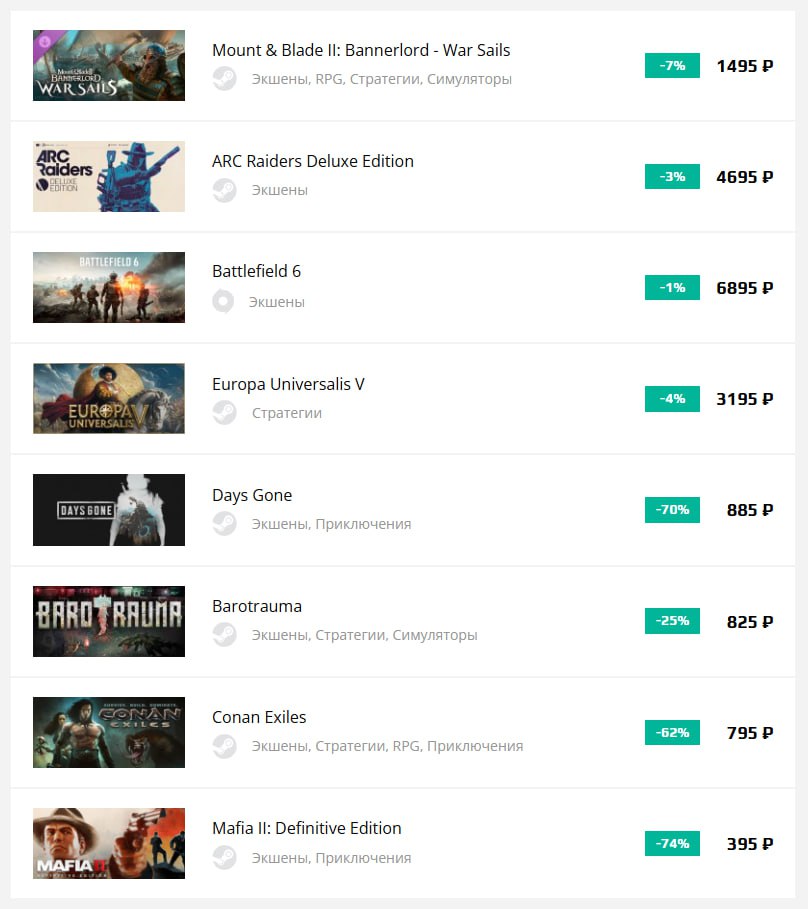
Task: Go to Mafia II: Definitive Edition page
Action: [x=306, y=828]
